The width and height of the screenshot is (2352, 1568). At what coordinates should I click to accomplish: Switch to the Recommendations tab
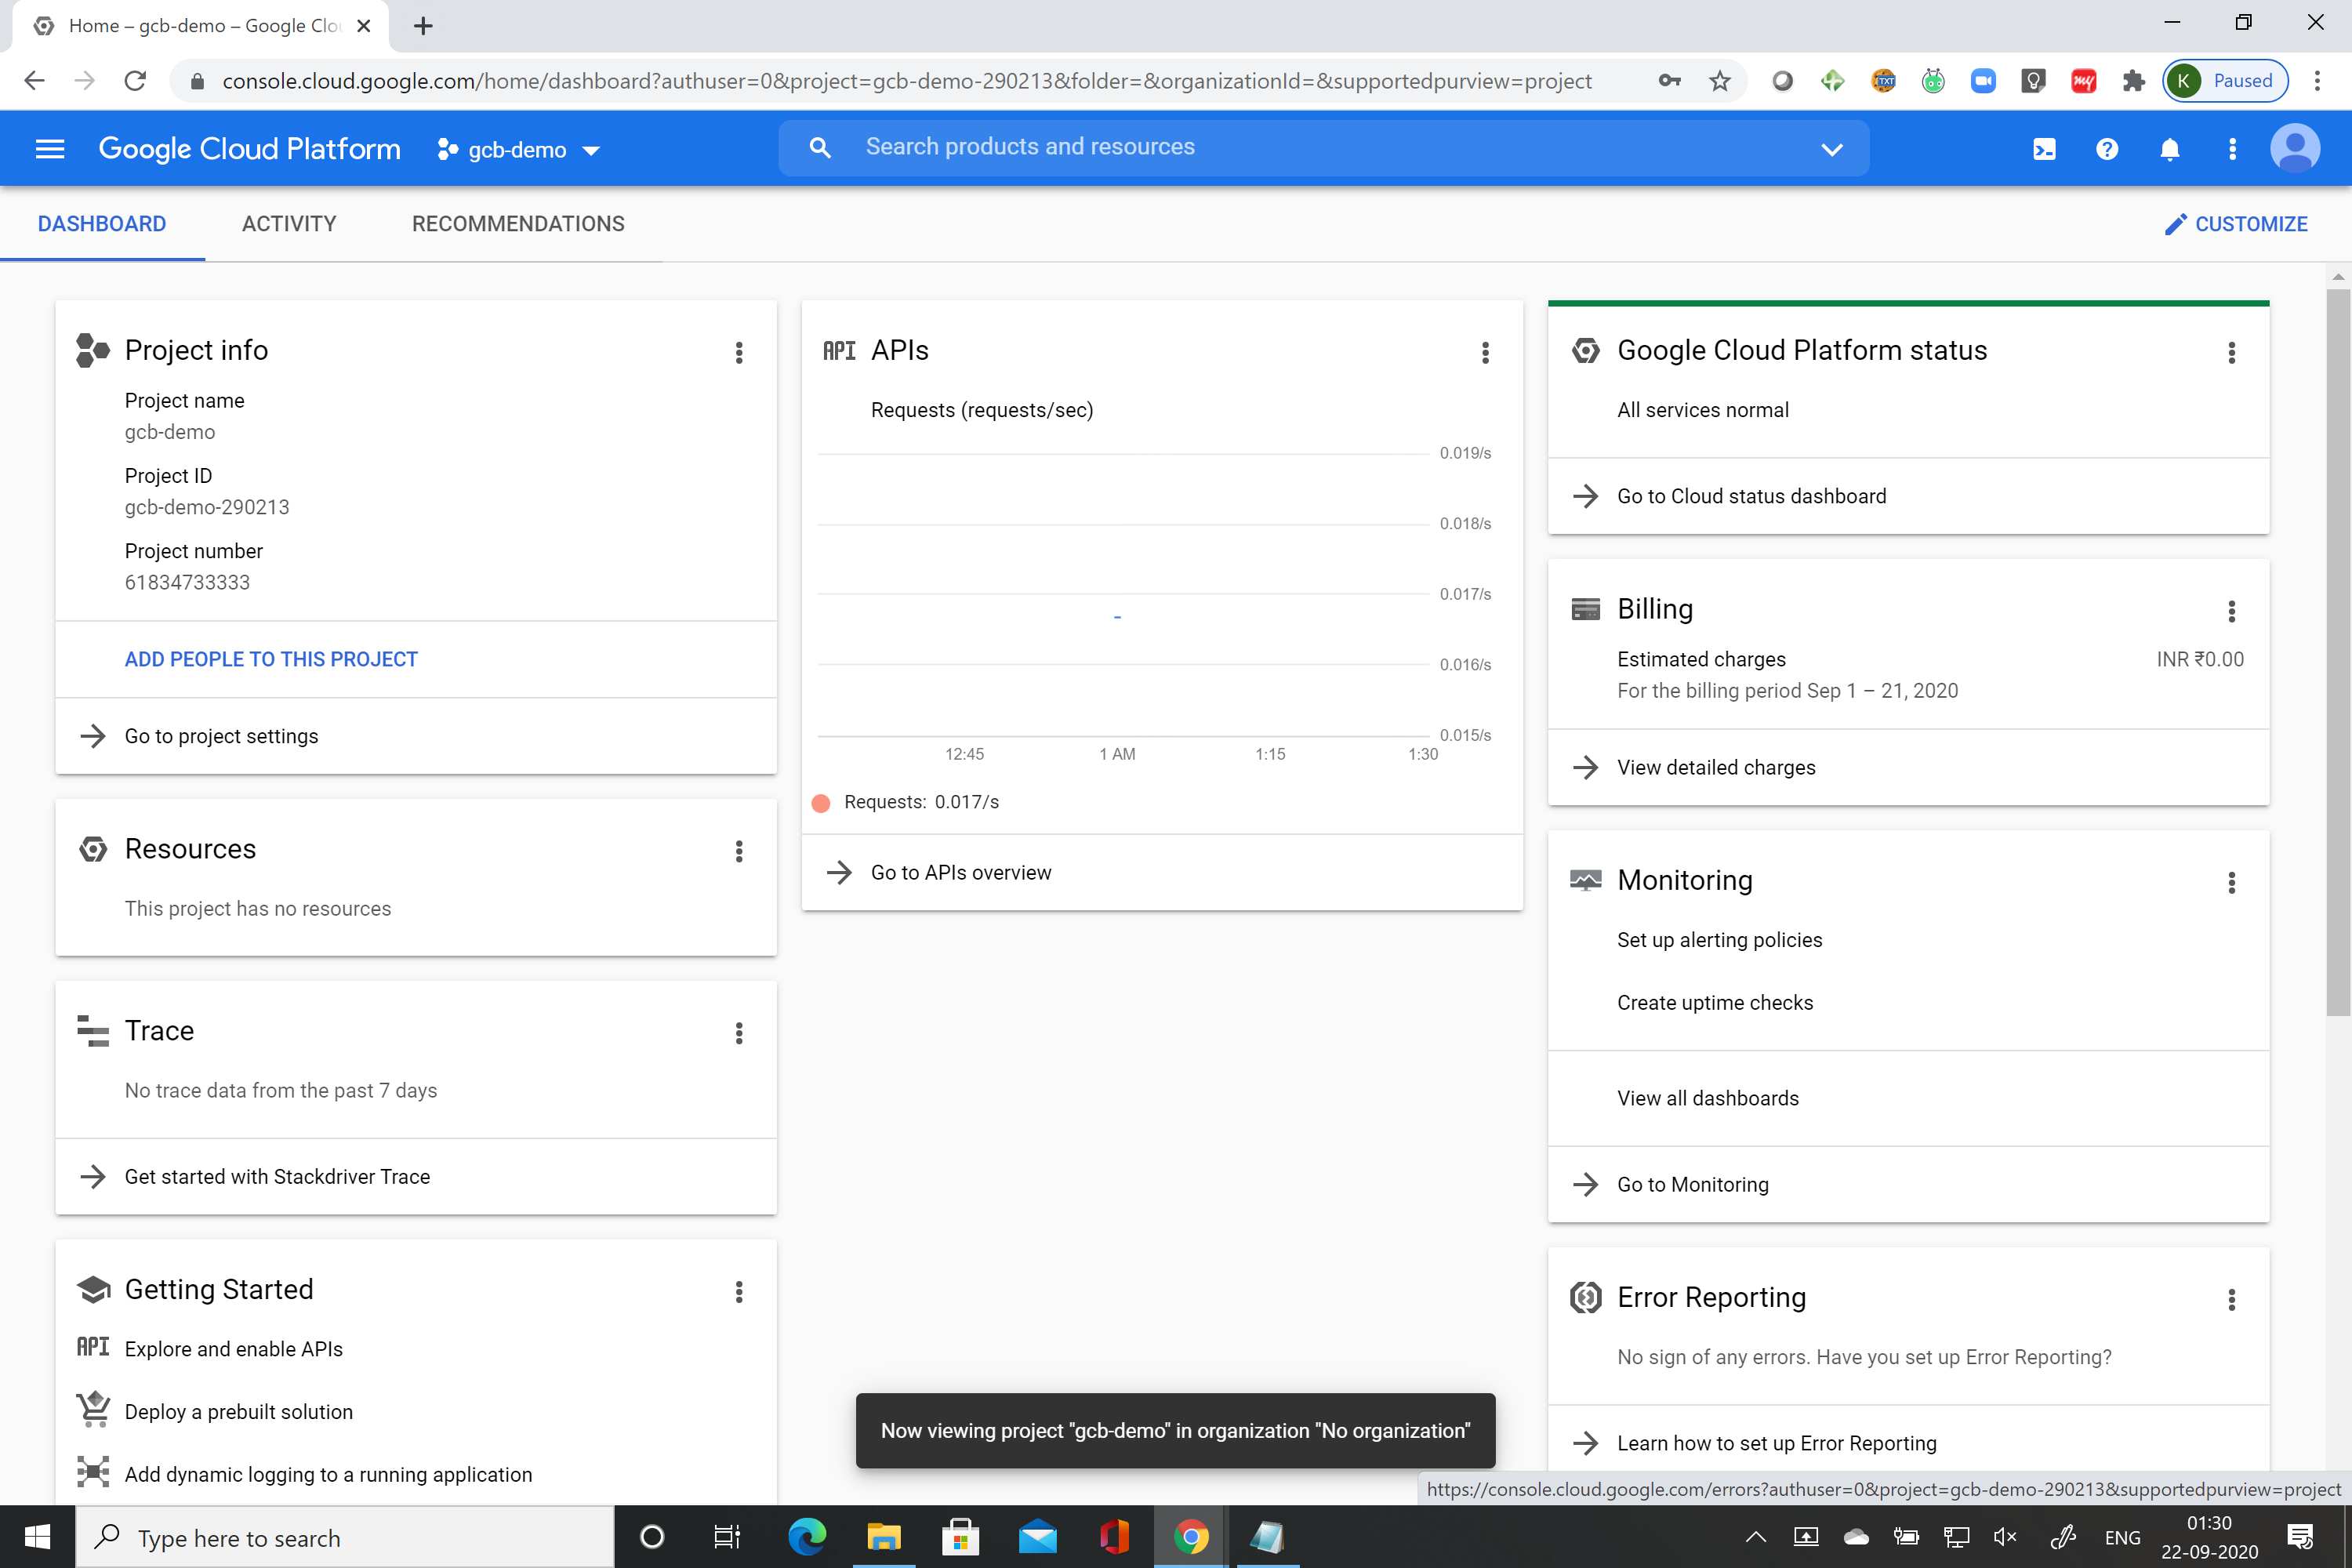pyautogui.click(x=518, y=224)
